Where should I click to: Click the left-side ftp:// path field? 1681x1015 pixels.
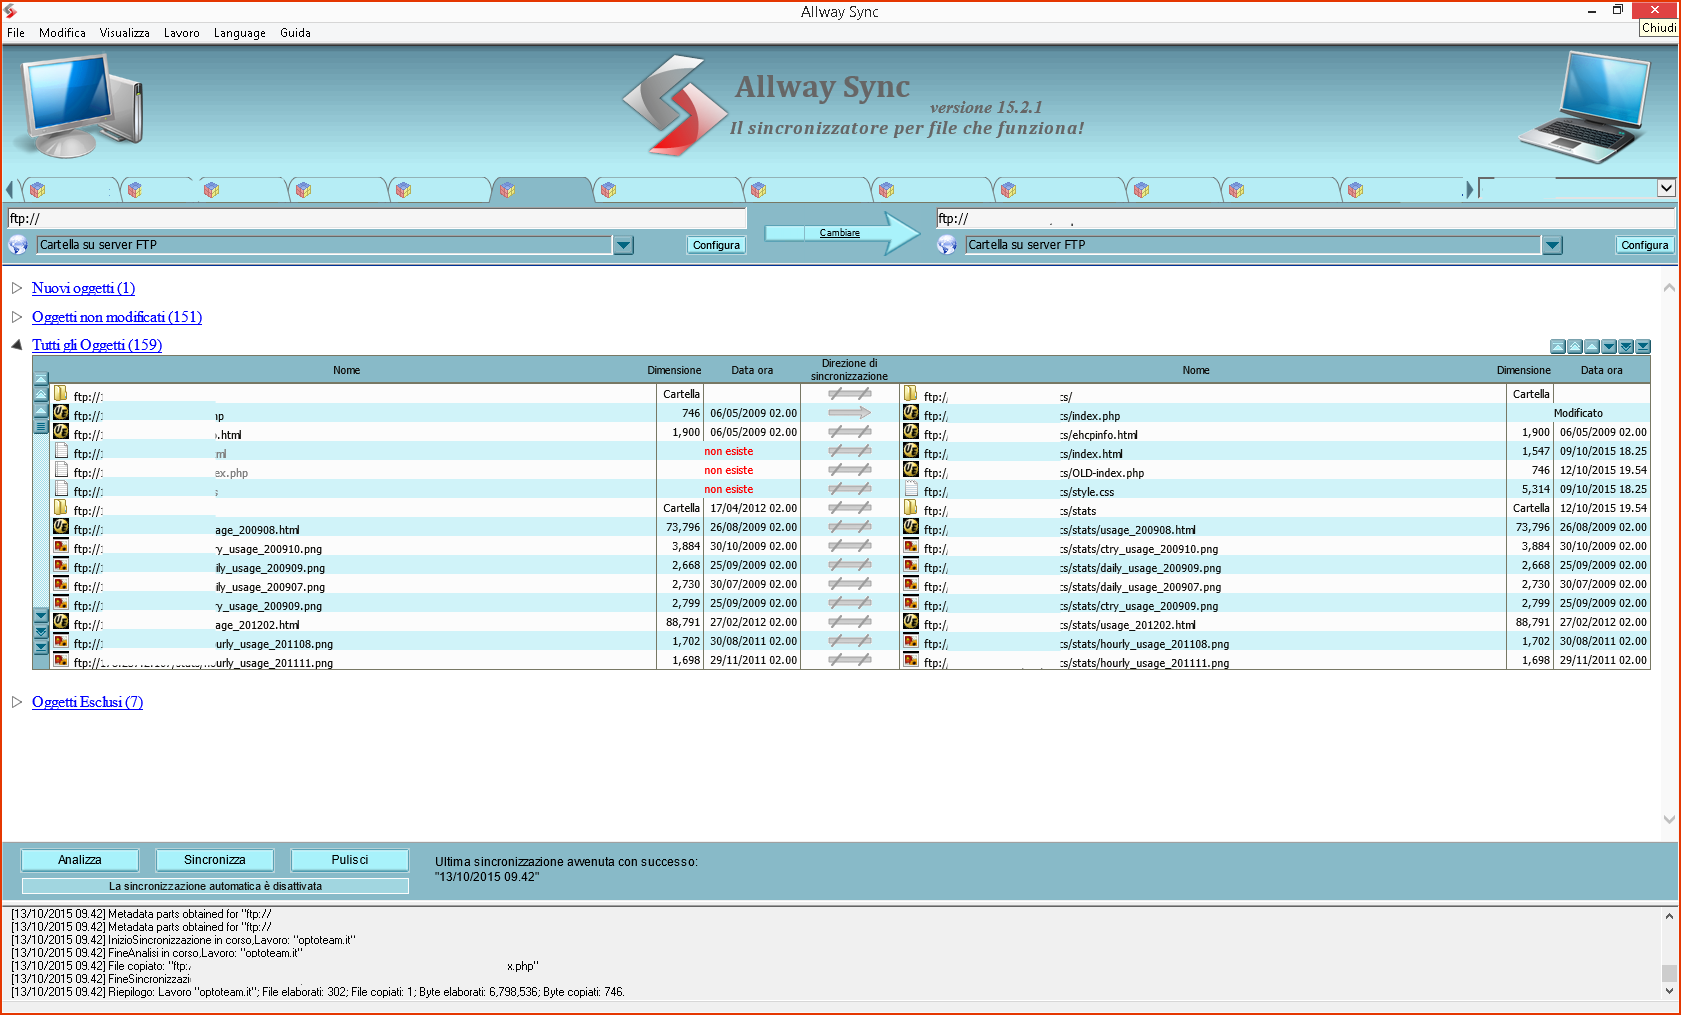coord(377,218)
